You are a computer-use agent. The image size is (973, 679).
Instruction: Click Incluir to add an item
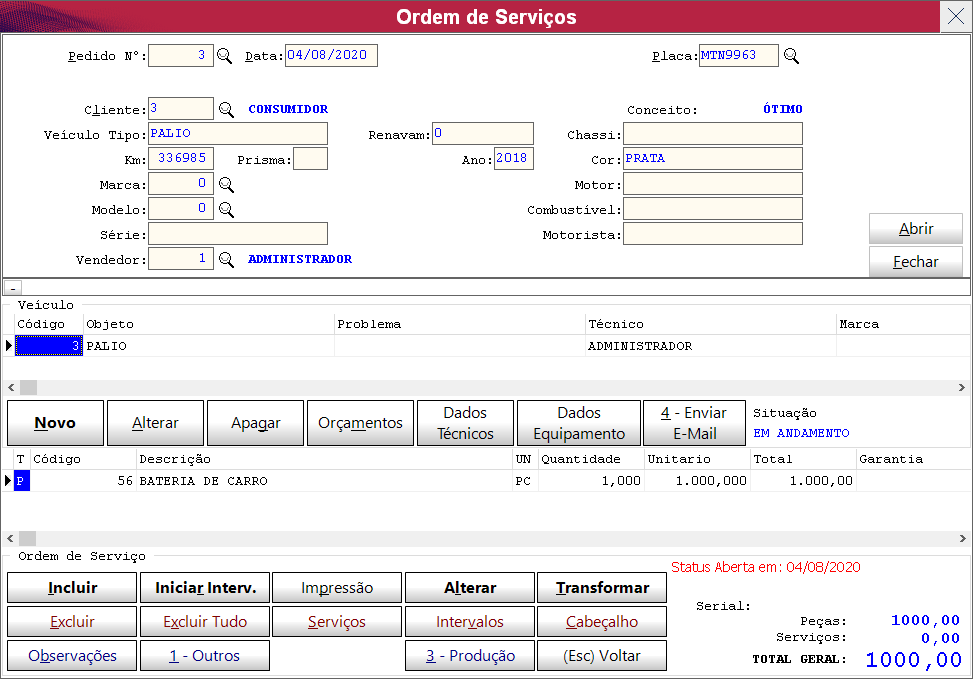[72, 588]
